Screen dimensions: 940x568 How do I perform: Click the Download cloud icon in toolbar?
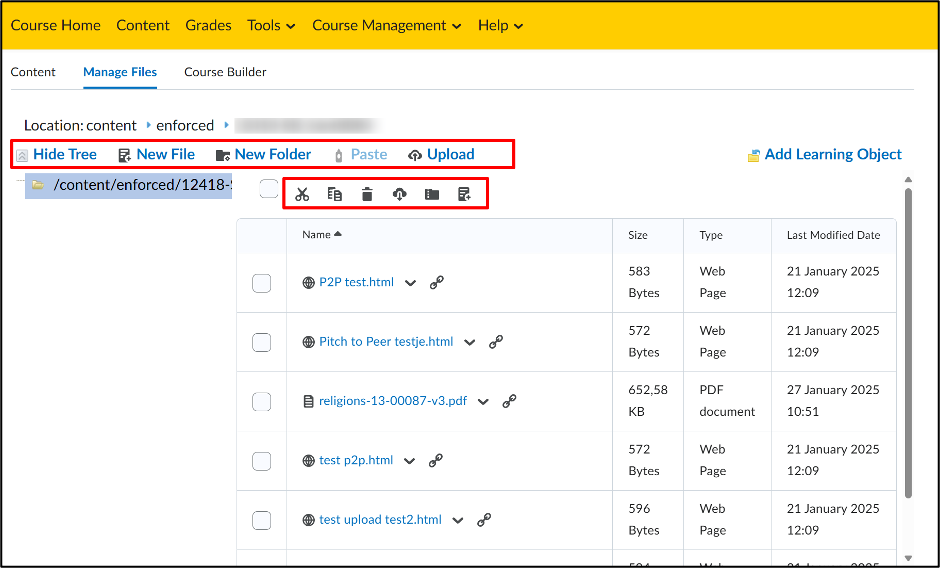(x=399, y=194)
